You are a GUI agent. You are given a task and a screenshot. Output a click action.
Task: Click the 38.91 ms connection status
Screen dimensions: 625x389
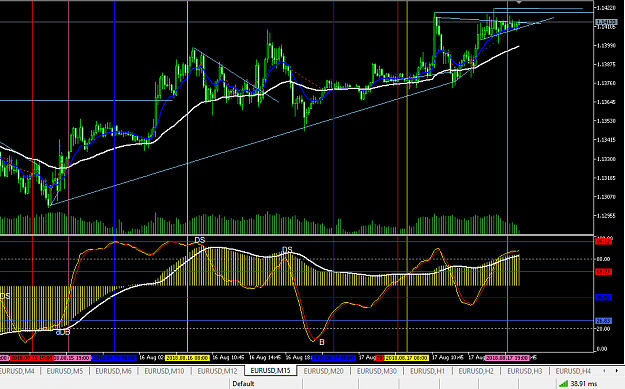tap(584, 384)
